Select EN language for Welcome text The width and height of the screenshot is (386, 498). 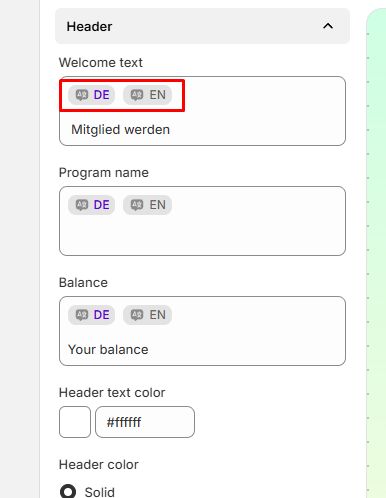tap(147, 95)
